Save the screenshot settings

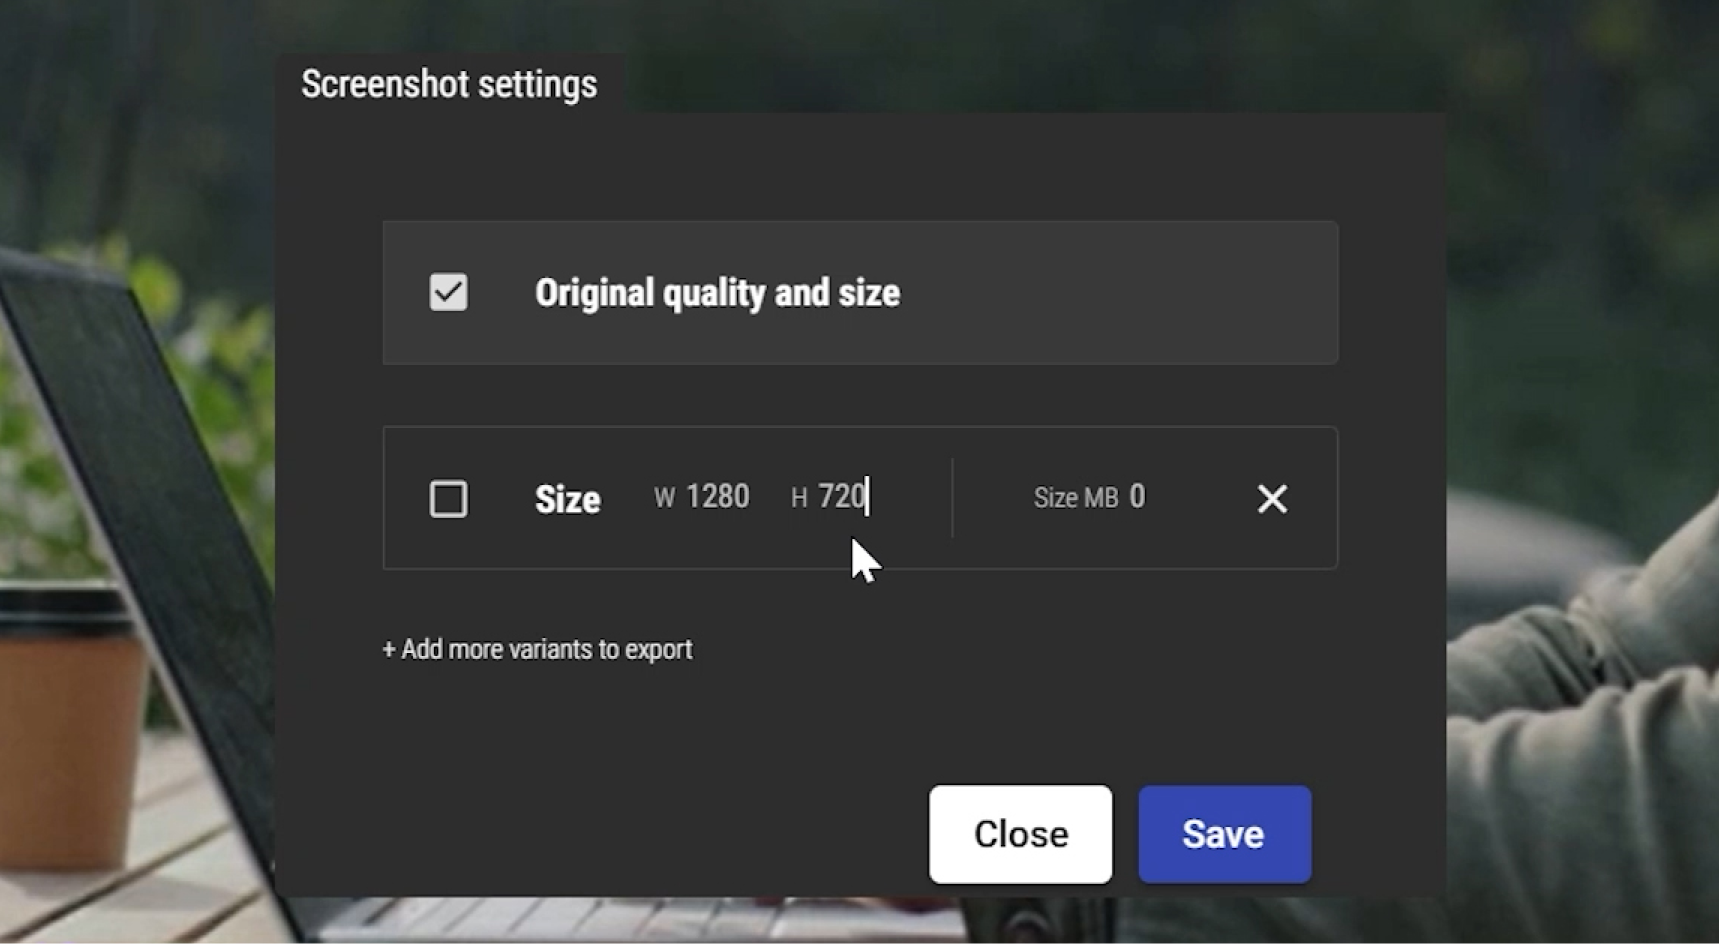point(1224,834)
